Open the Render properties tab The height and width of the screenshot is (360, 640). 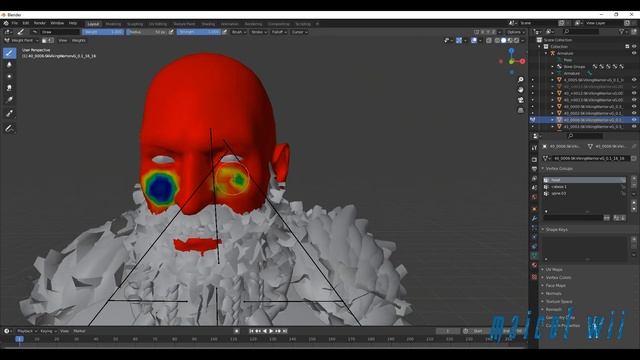[x=534, y=160]
